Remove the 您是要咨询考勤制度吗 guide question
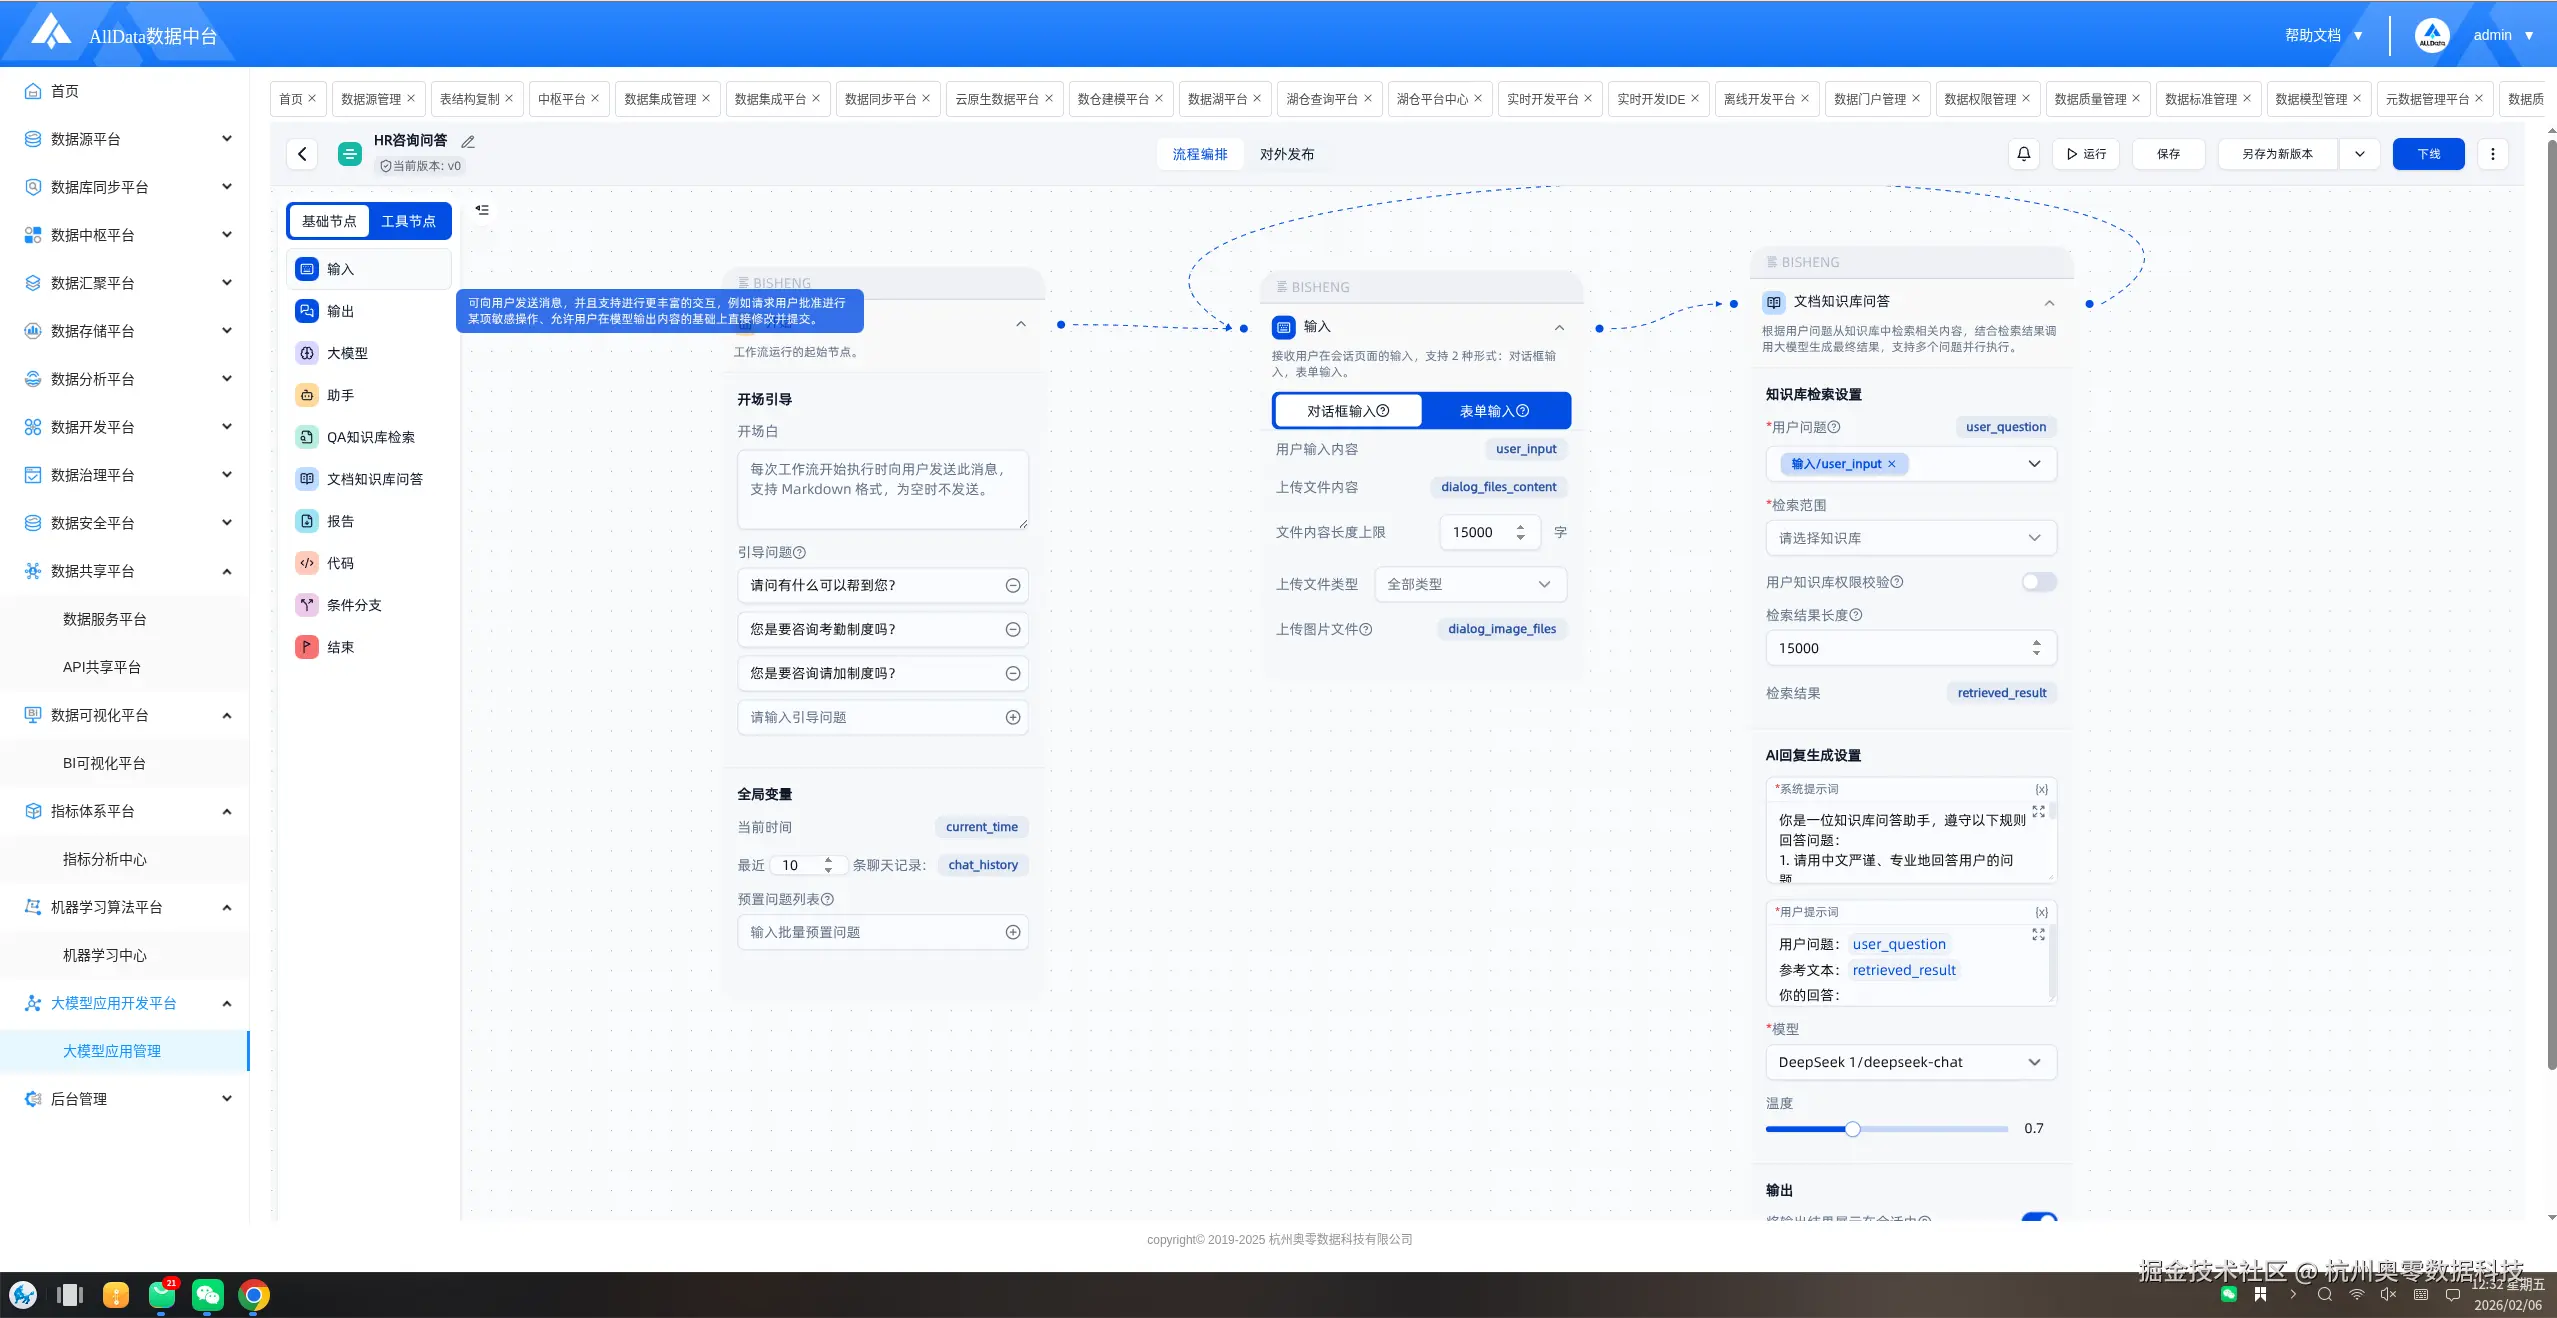2557x1318 pixels. [1012, 629]
